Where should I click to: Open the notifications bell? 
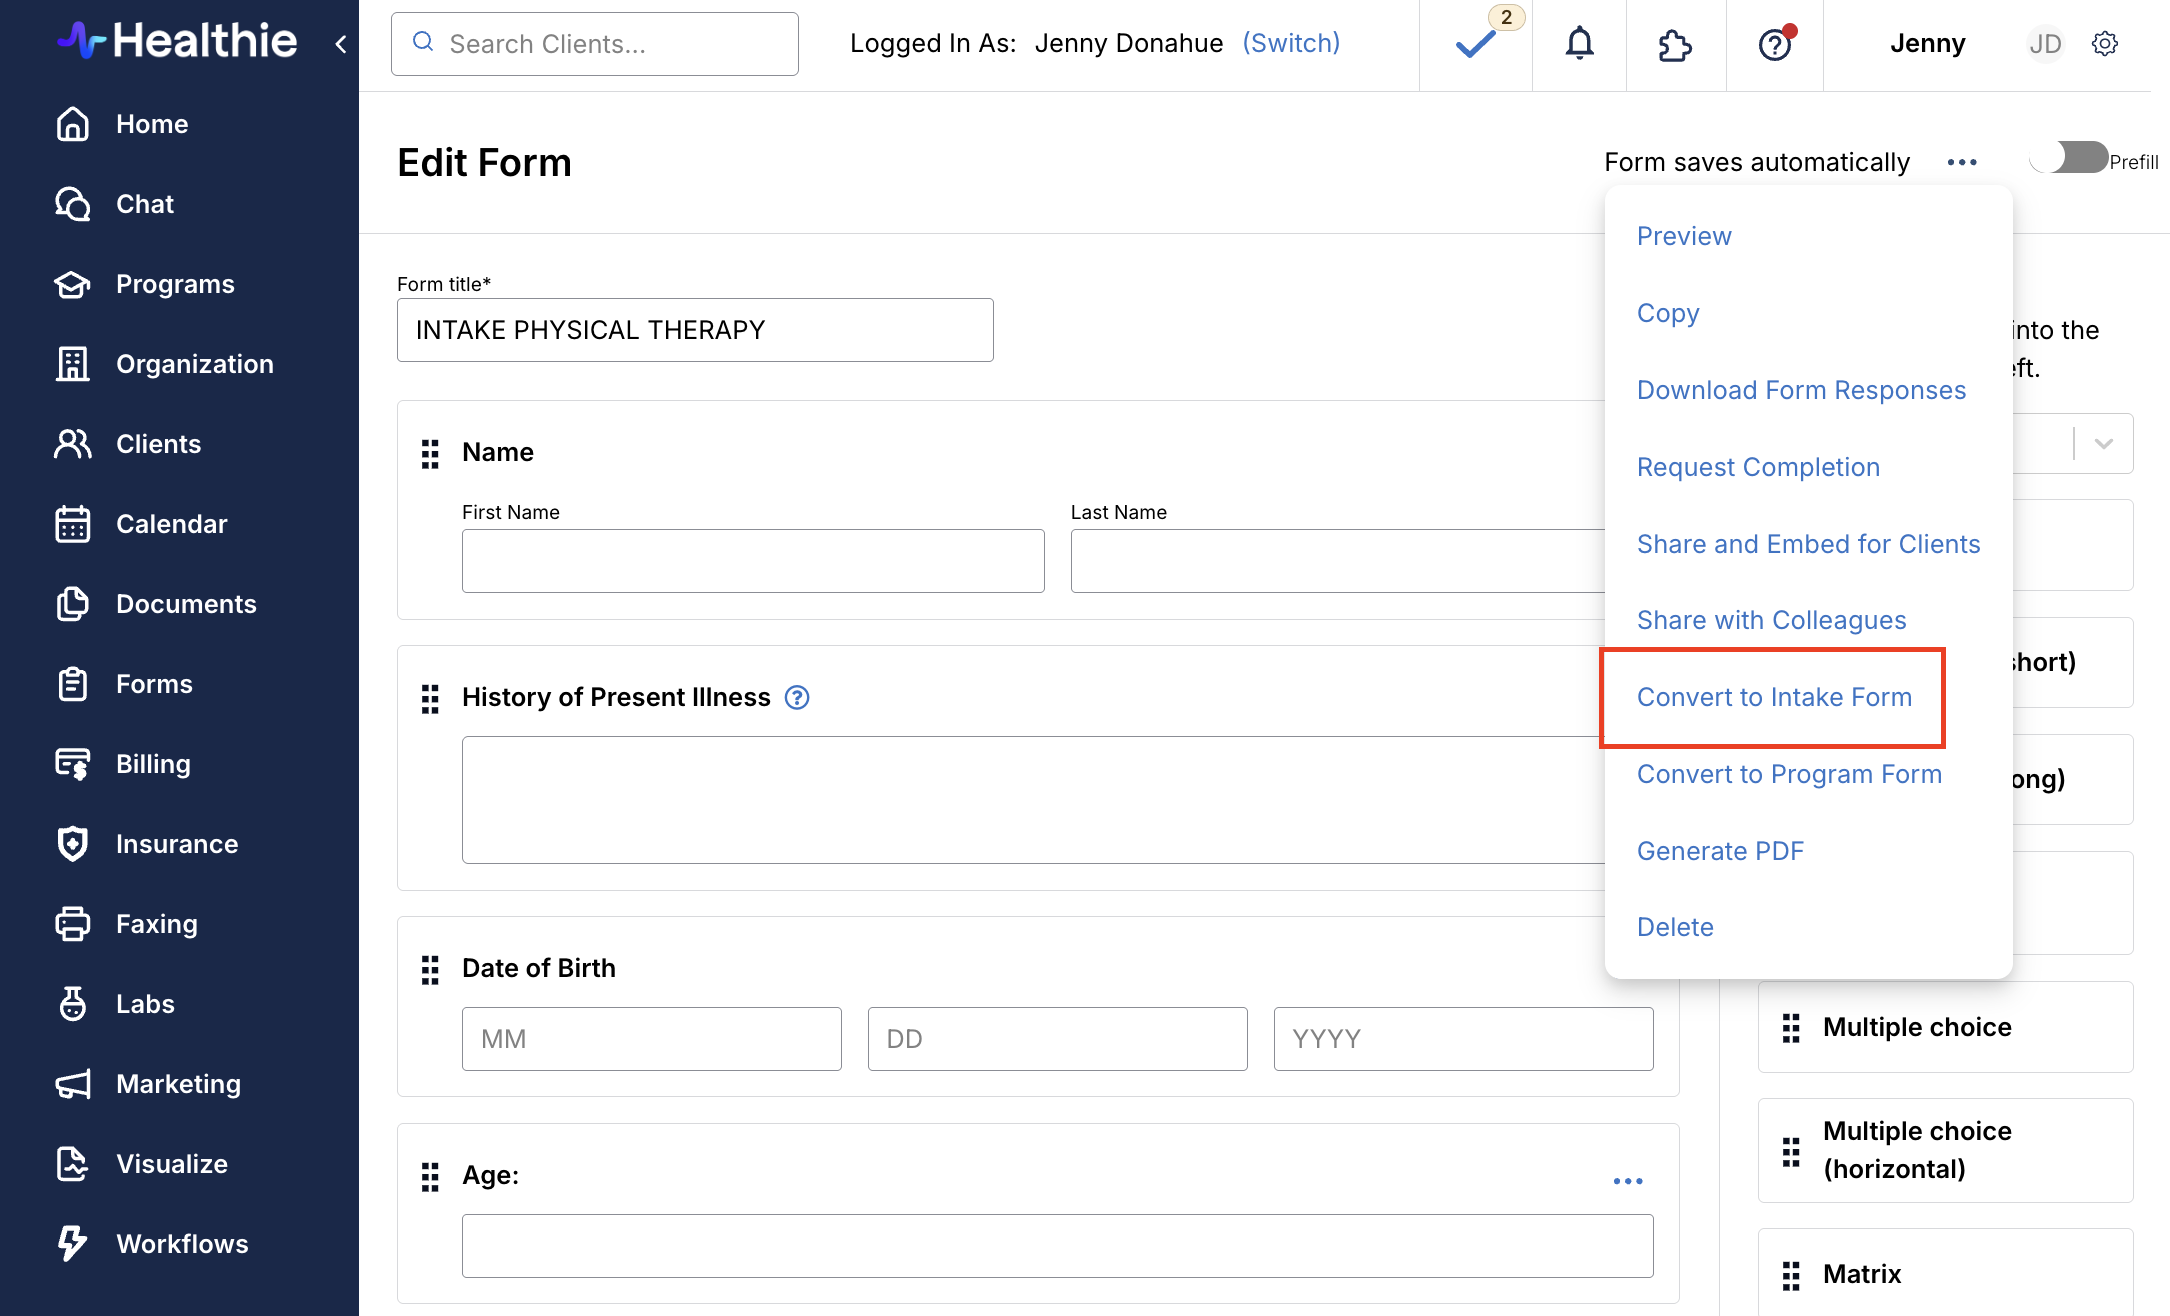pos(1579,44)
